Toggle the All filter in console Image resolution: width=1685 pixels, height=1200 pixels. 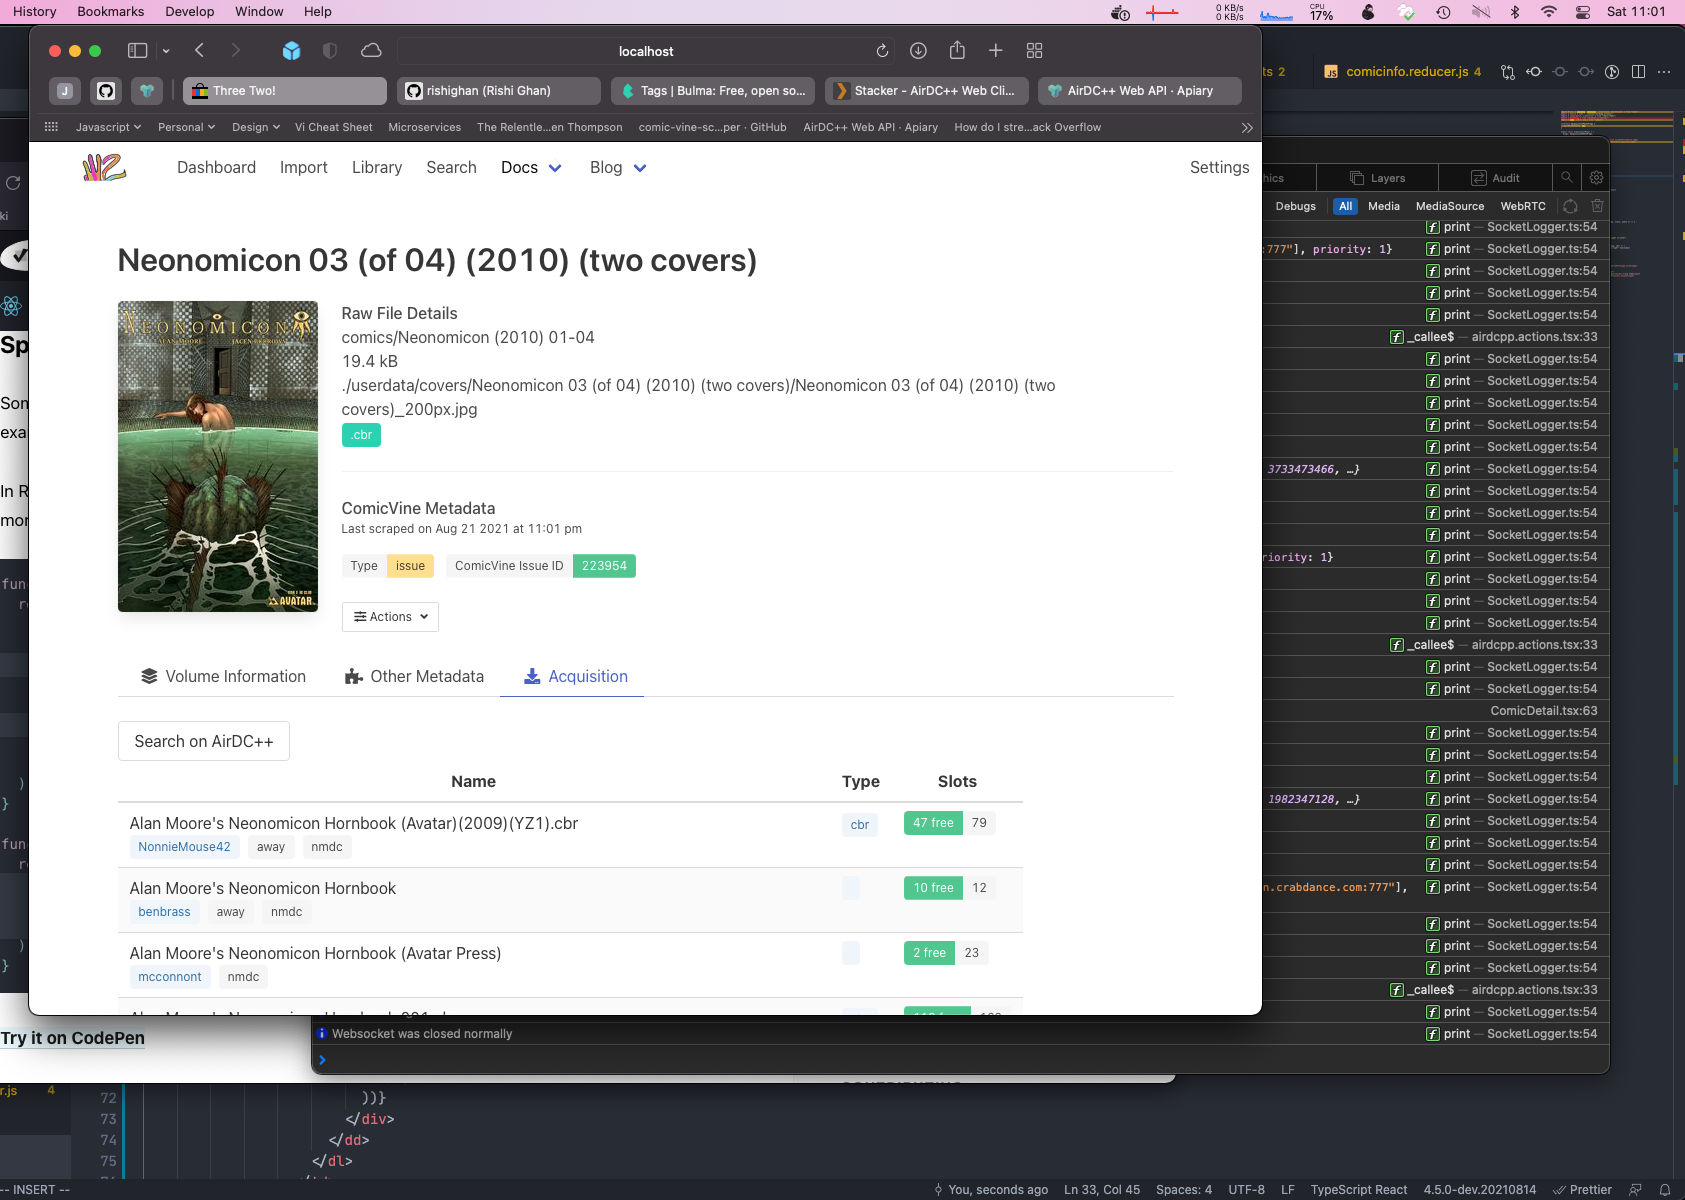1345,206
